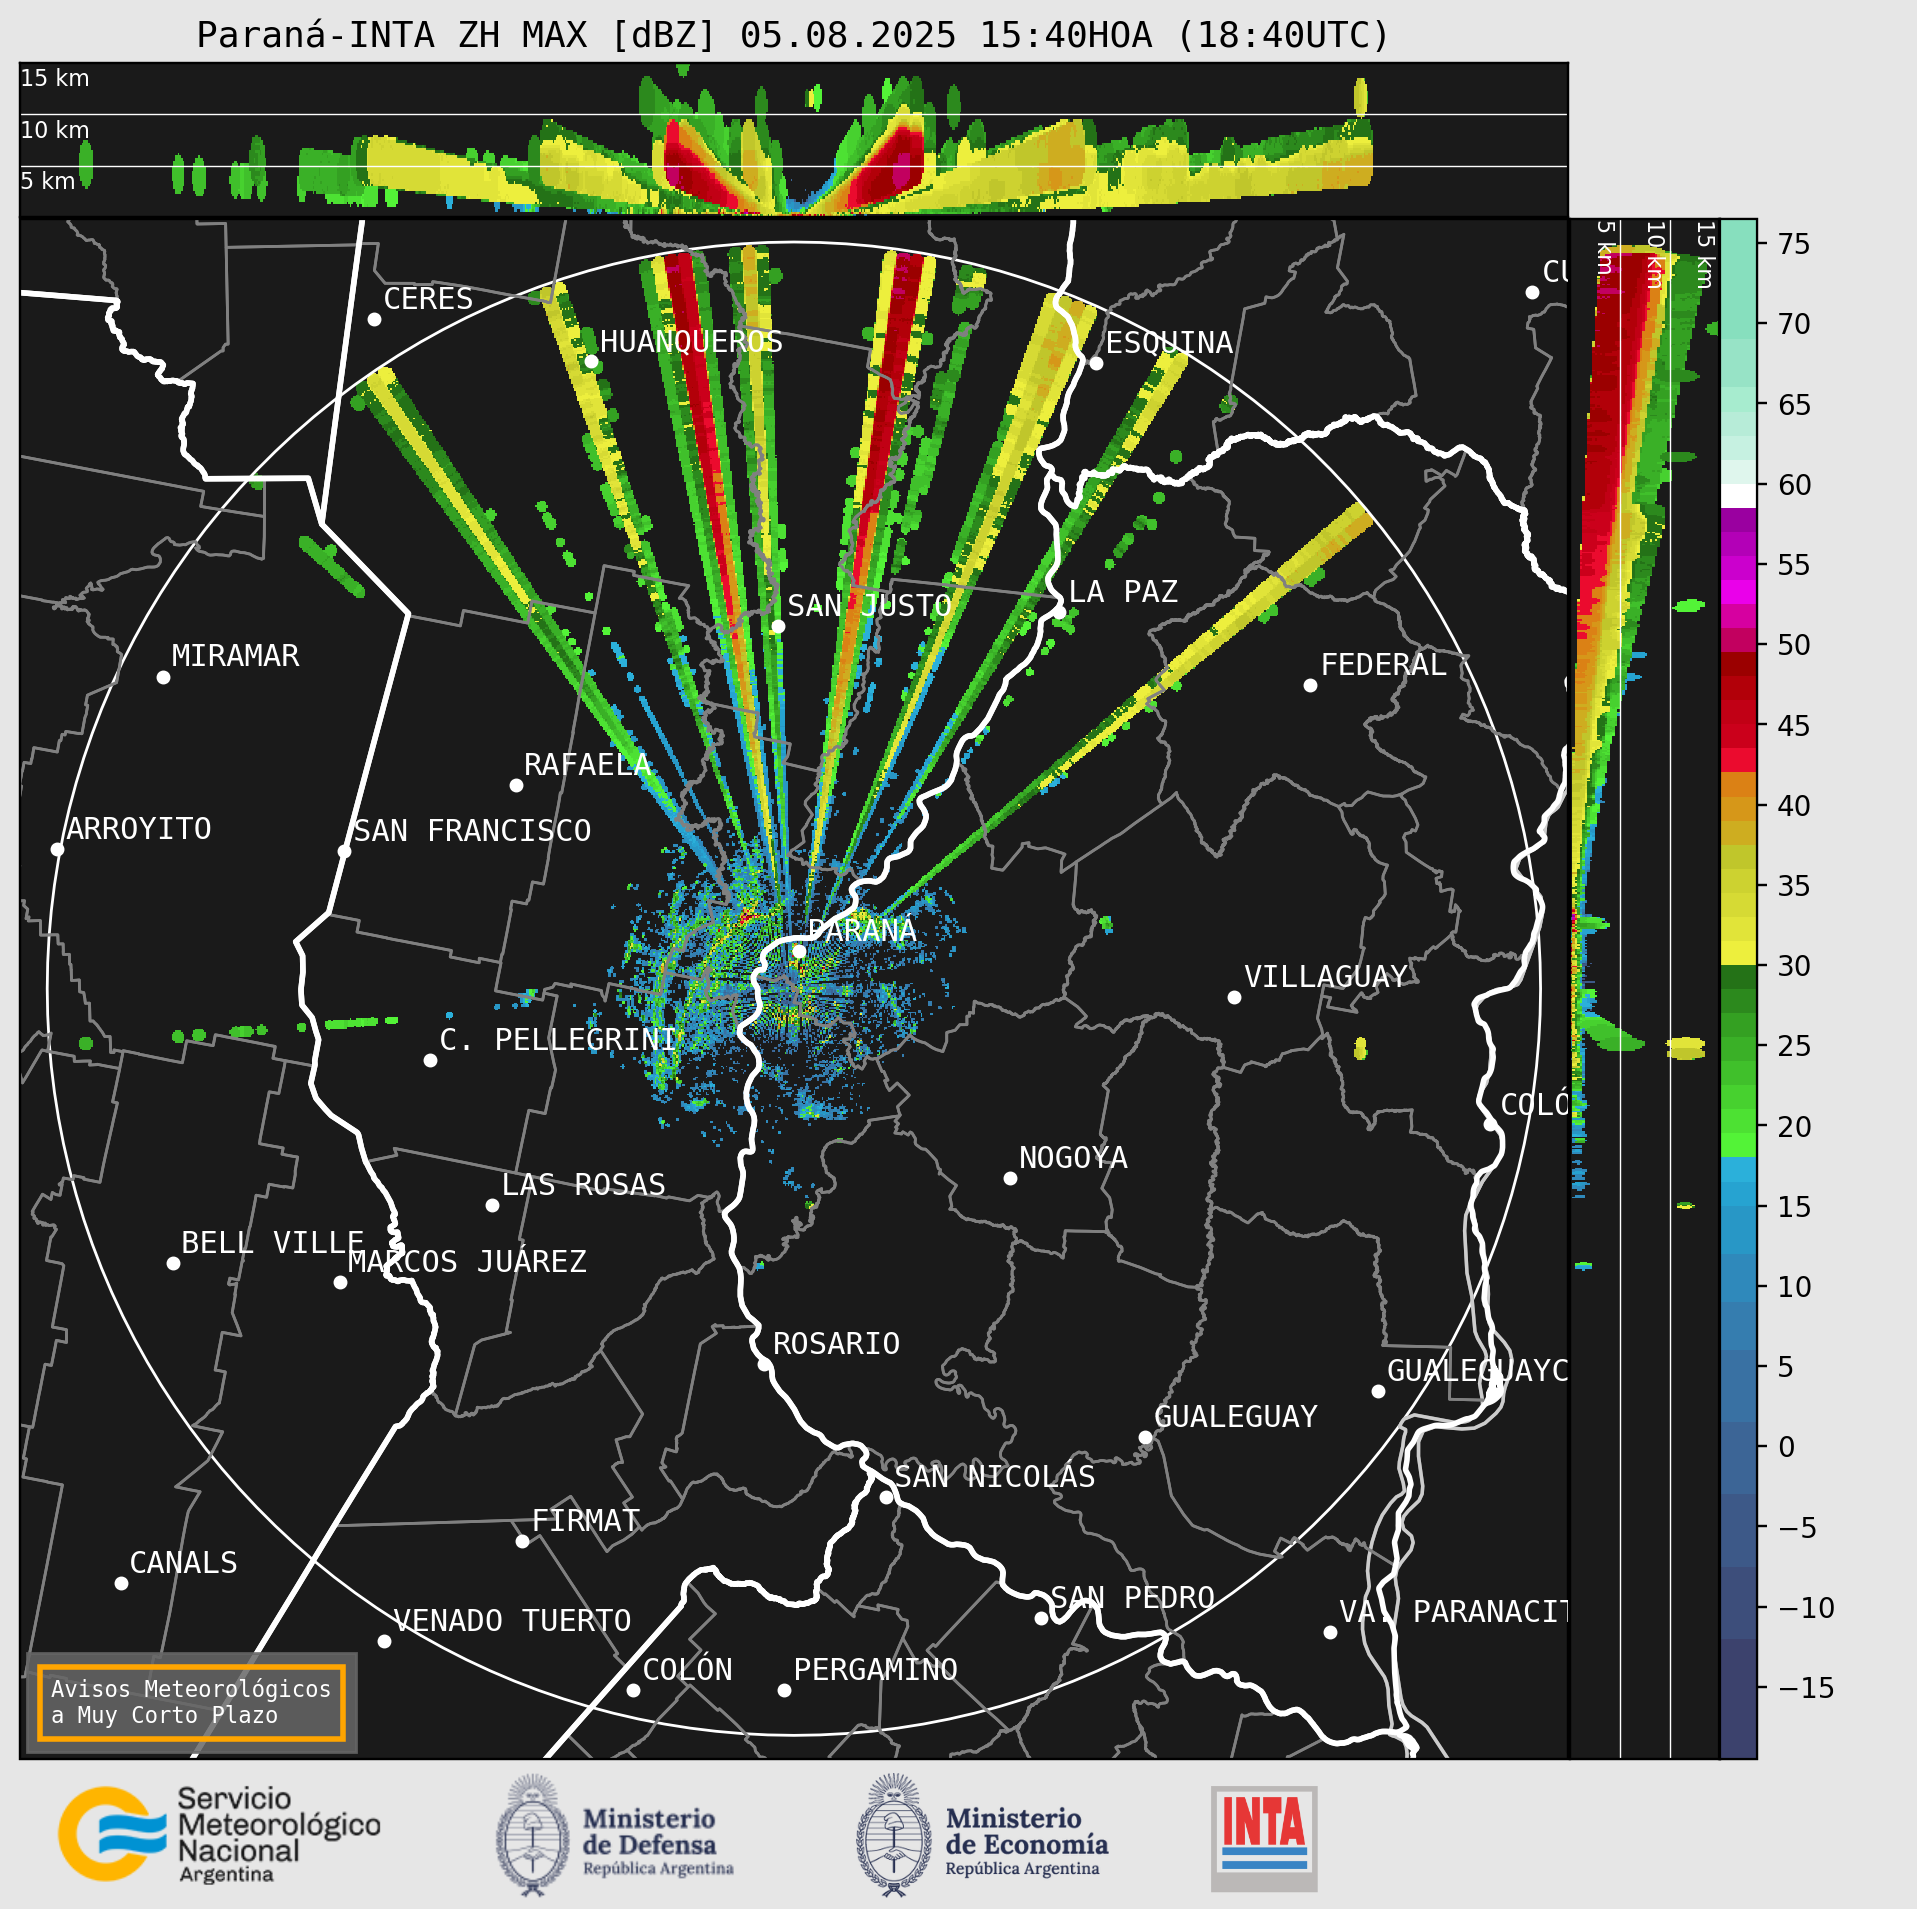Click the SAN FRANCISCO city label
1917x1909 pixels.
(x=472, y=830)
